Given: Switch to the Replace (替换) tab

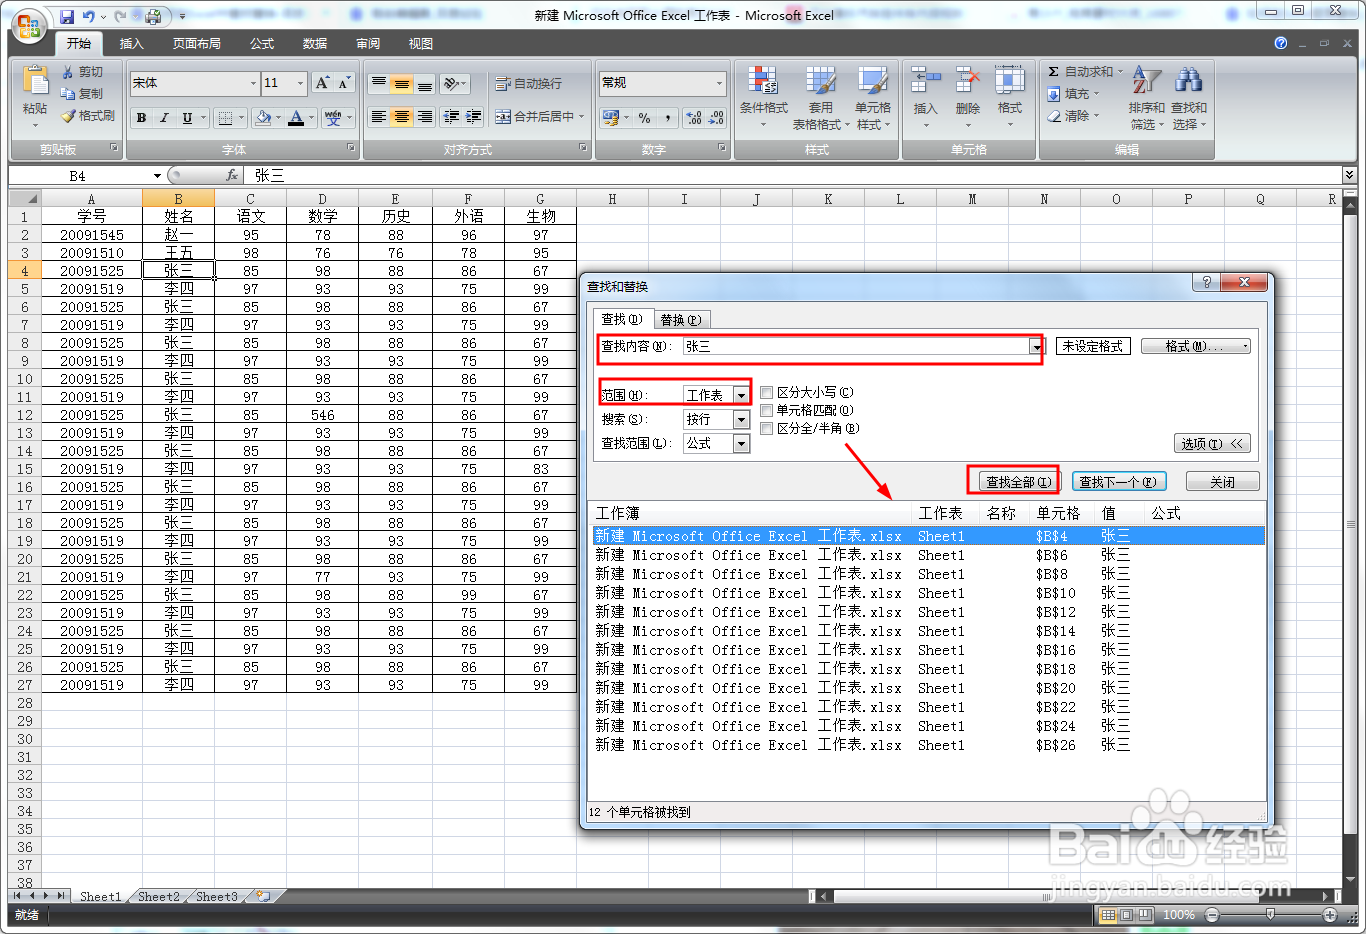Looking at the screenshot, I should (680, 320).
